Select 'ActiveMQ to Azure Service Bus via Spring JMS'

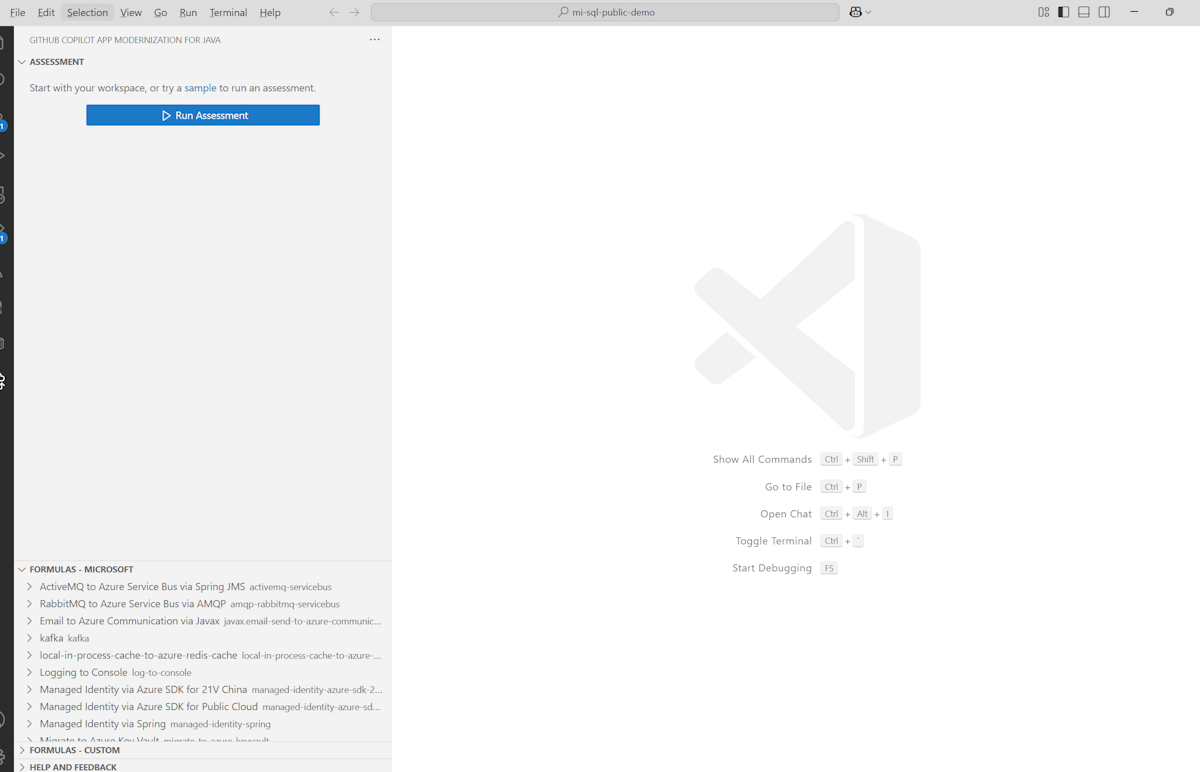(142, 587)
